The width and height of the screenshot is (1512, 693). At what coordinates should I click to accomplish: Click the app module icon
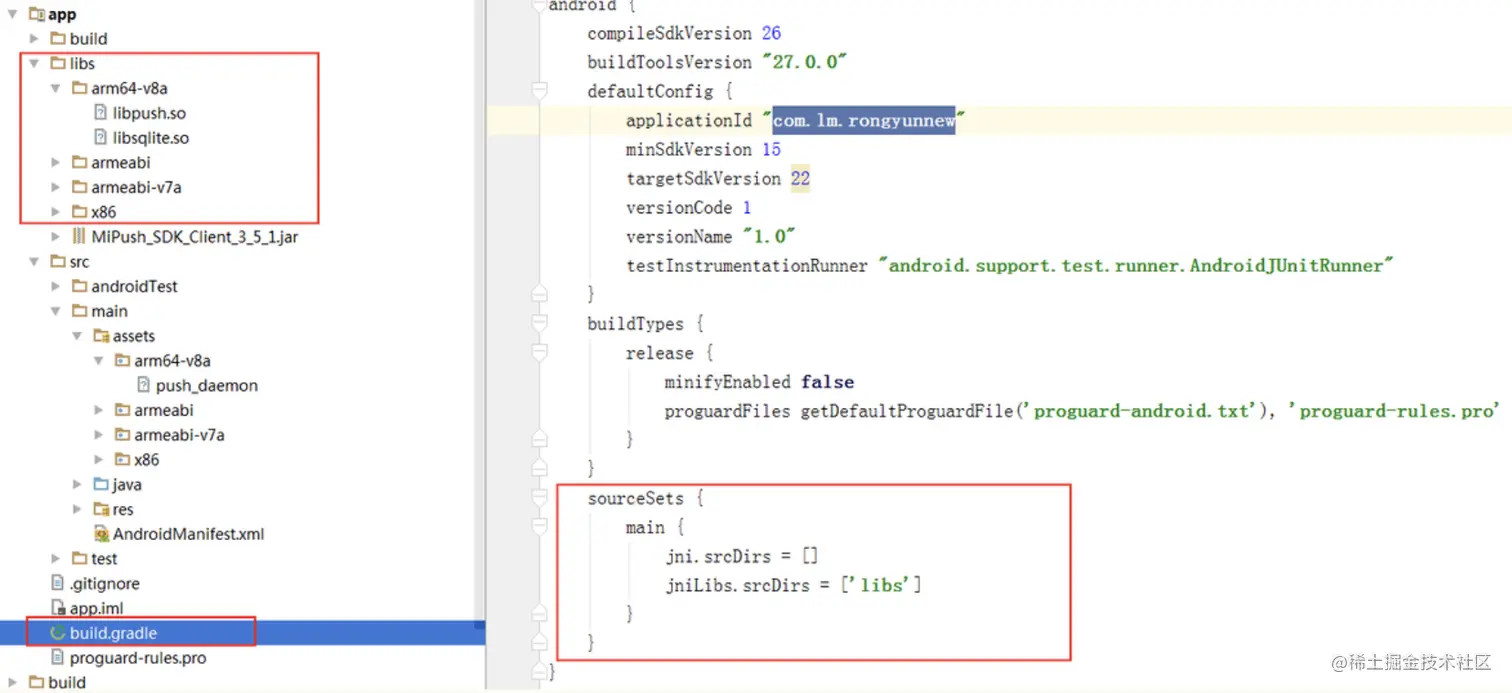click(x=37, y=15)
